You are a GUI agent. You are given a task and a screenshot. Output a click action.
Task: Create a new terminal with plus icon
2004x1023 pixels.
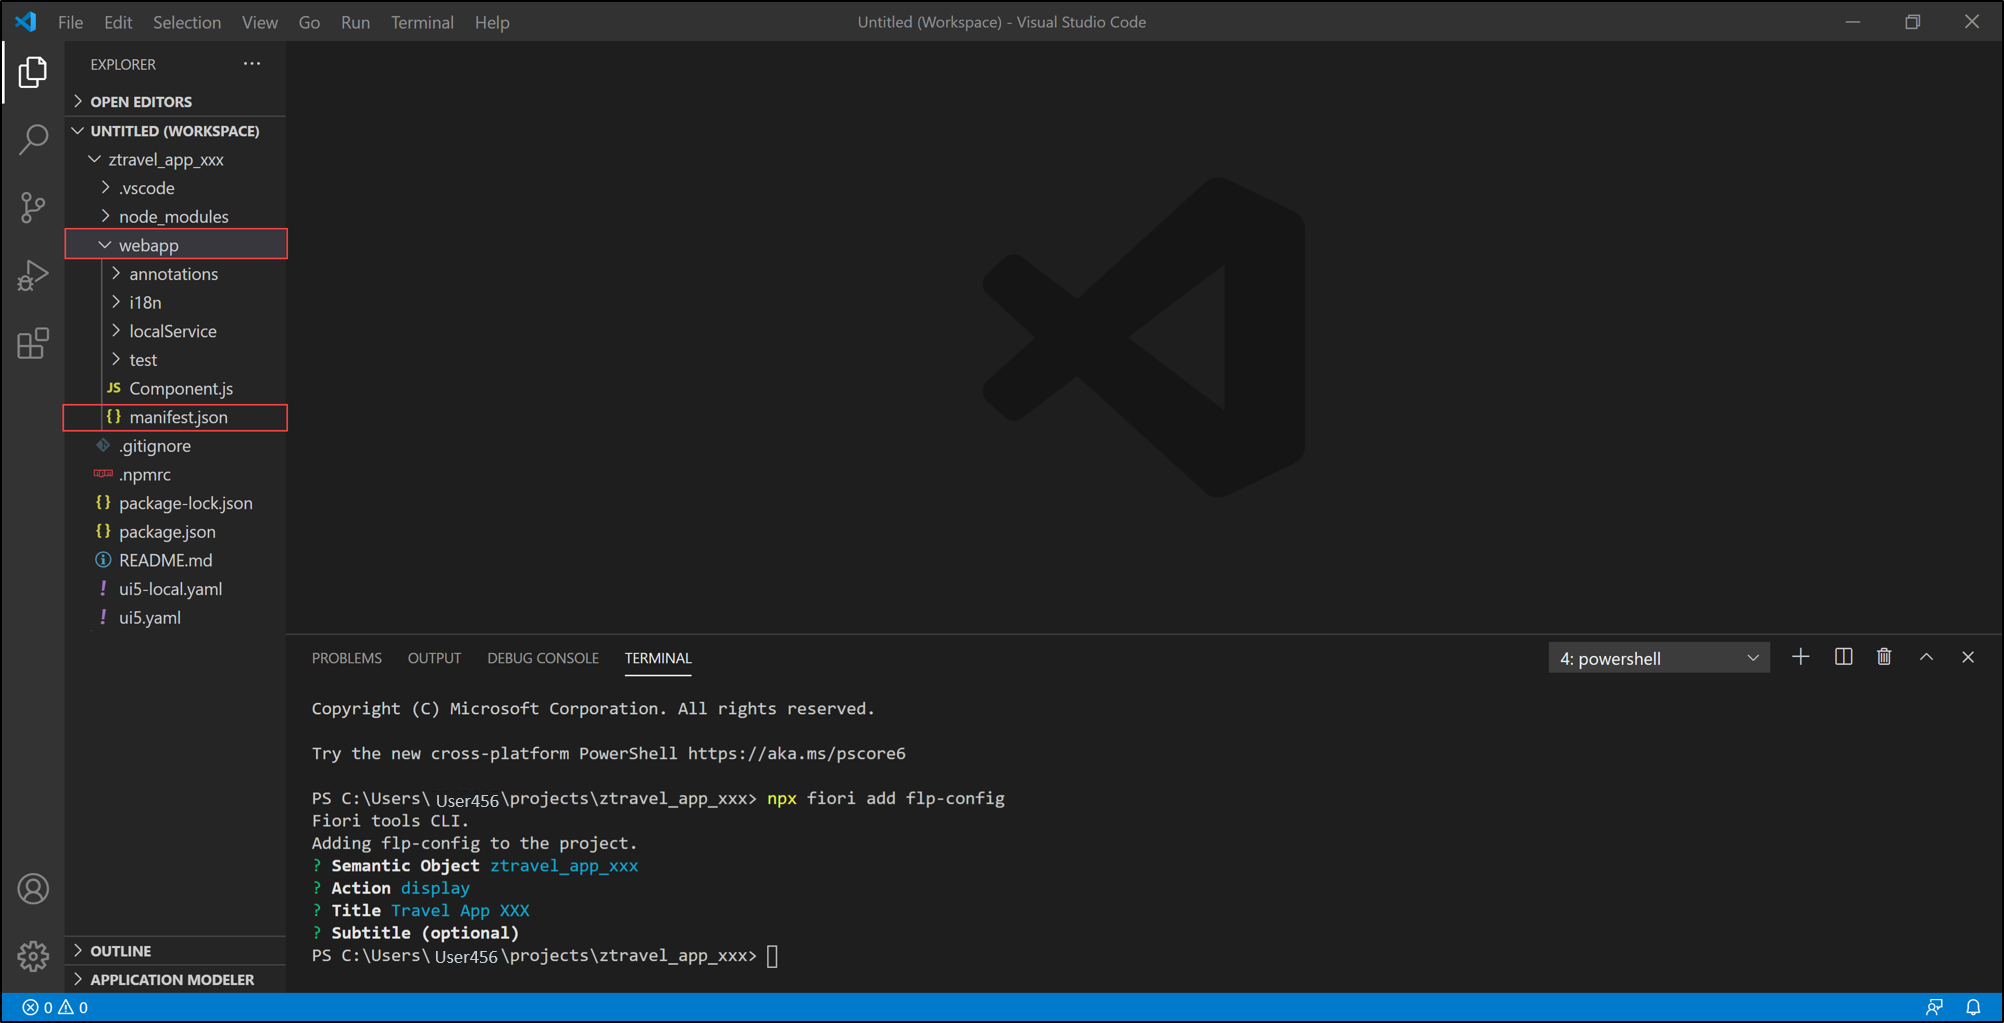click(x=1800, y=657)
